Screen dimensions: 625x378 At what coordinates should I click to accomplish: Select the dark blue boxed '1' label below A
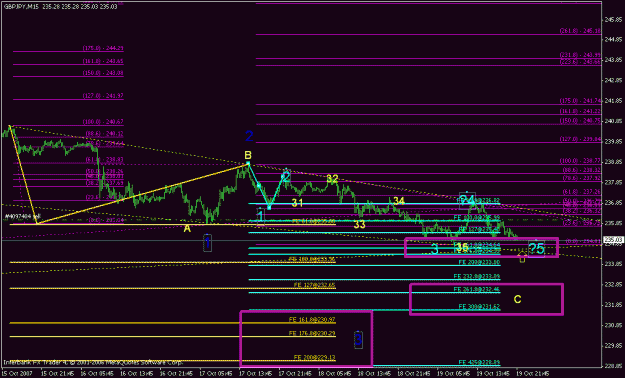click(207, 242)
